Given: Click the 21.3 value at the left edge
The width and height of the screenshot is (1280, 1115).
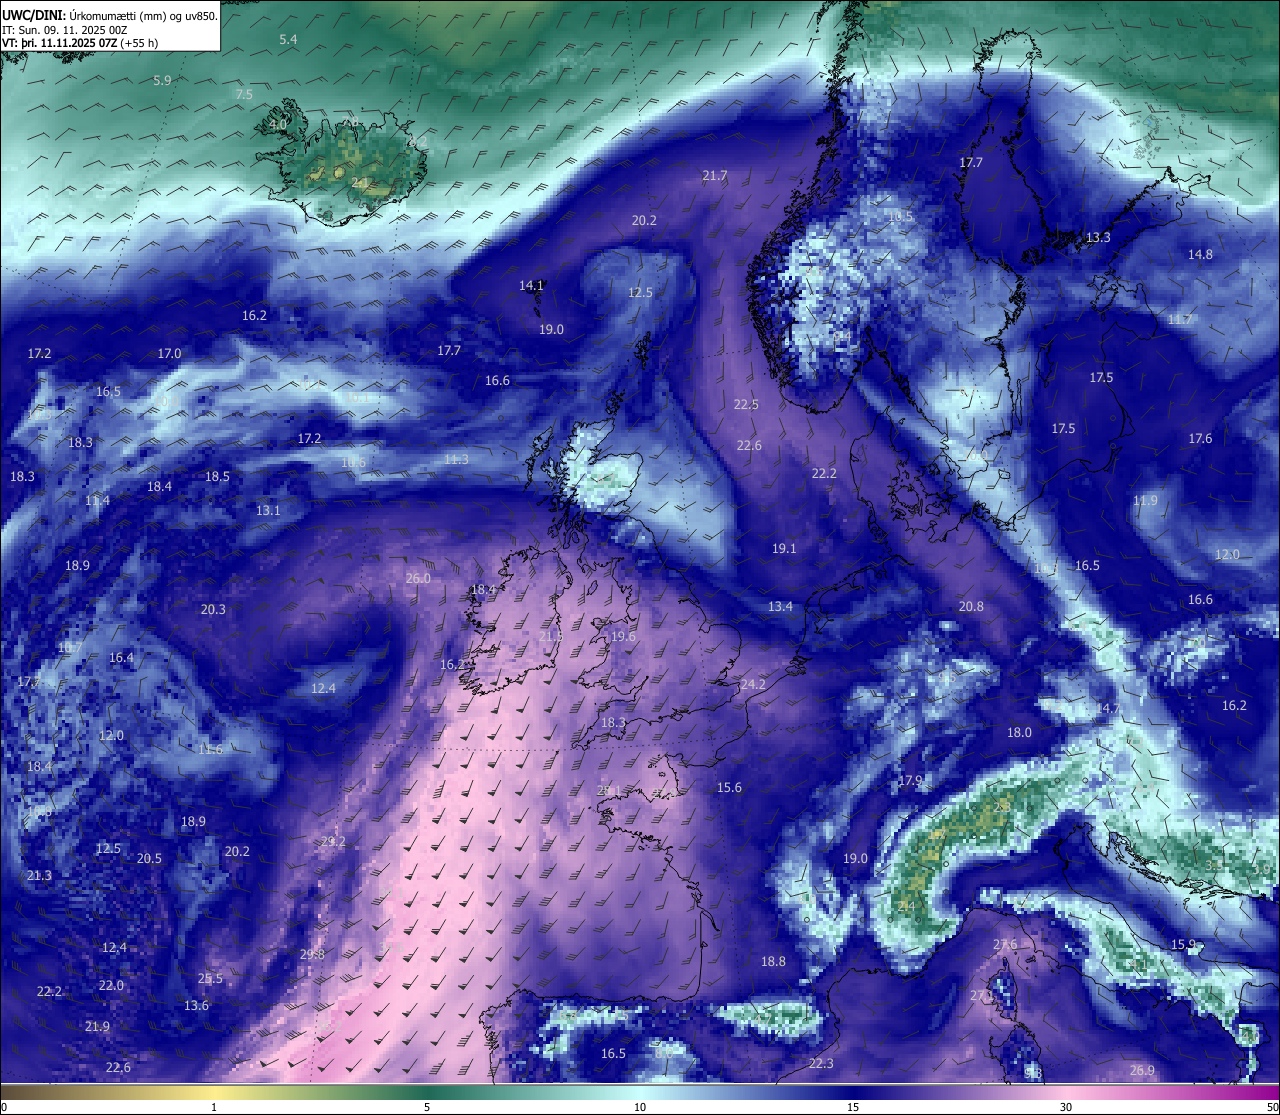Looking at the screenshot, I should tap(39, 875).
